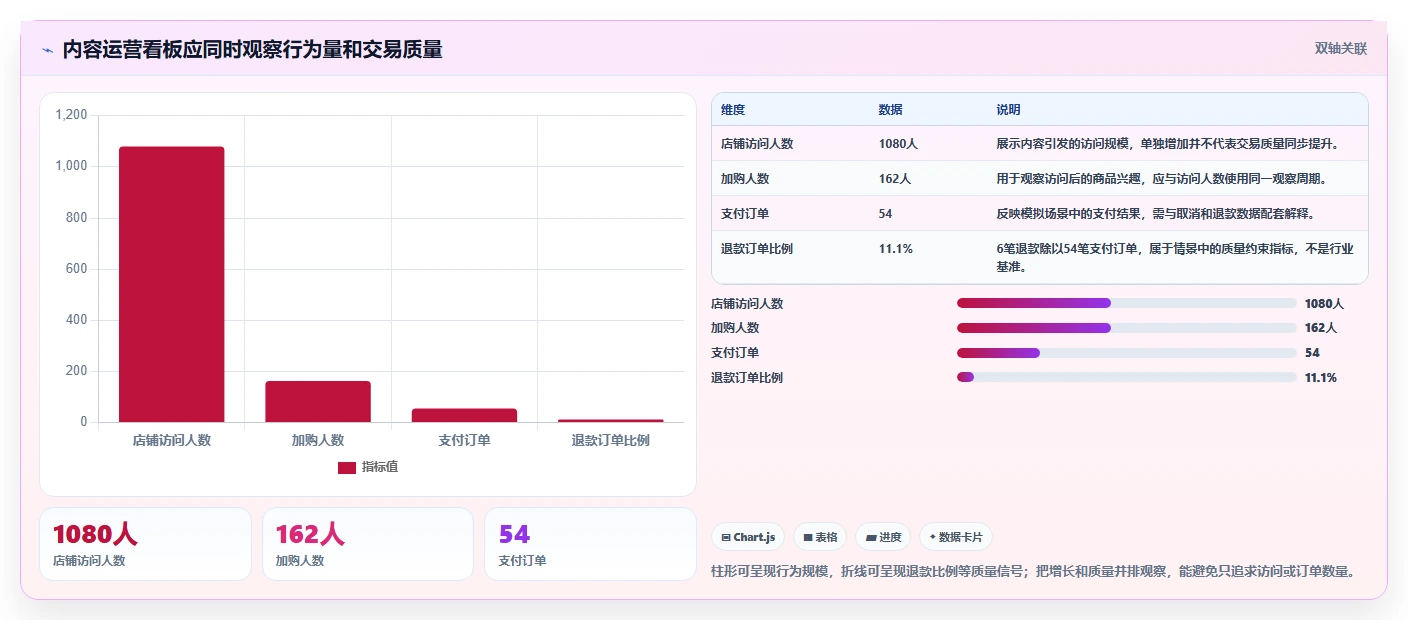Screen dimensions: 1408x620
Task: Select the 退款订单比例 cell in the table
Action: coord(757,249)
